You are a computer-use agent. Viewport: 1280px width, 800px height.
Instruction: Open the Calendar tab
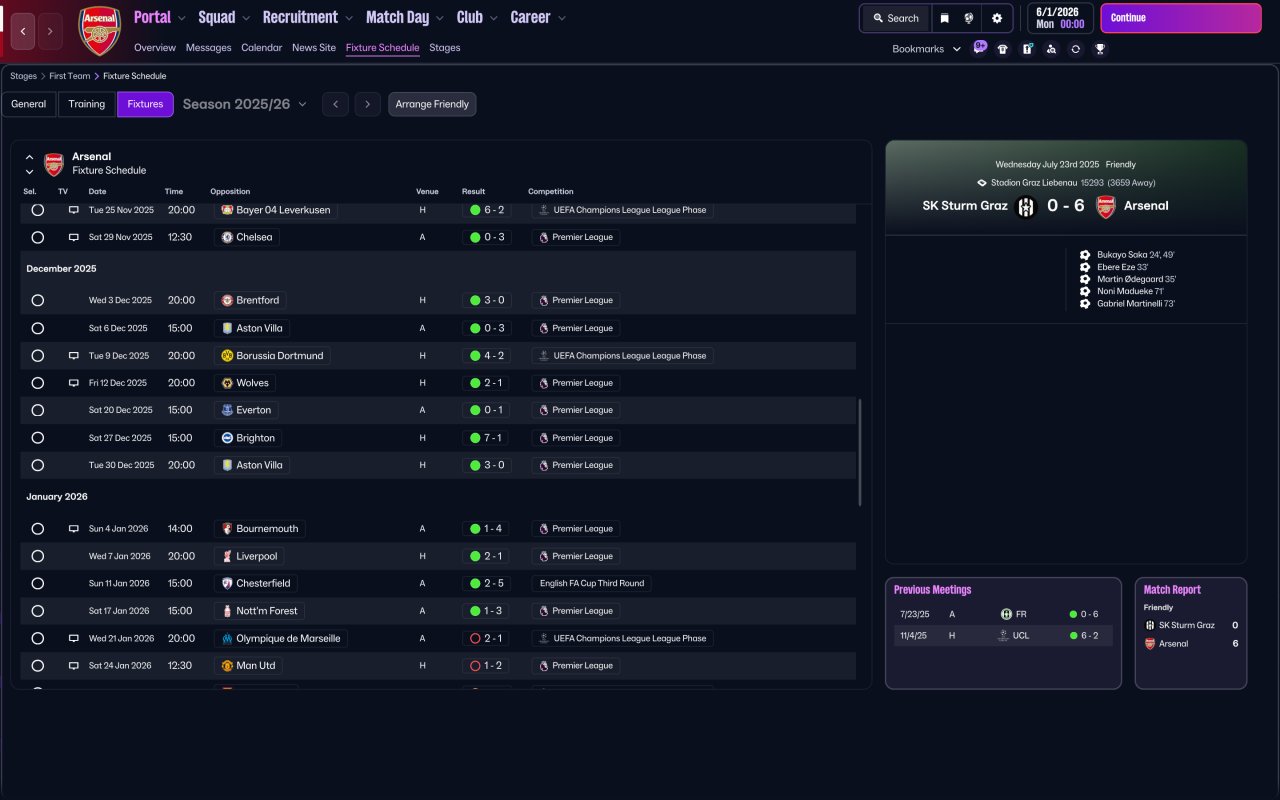261,47
